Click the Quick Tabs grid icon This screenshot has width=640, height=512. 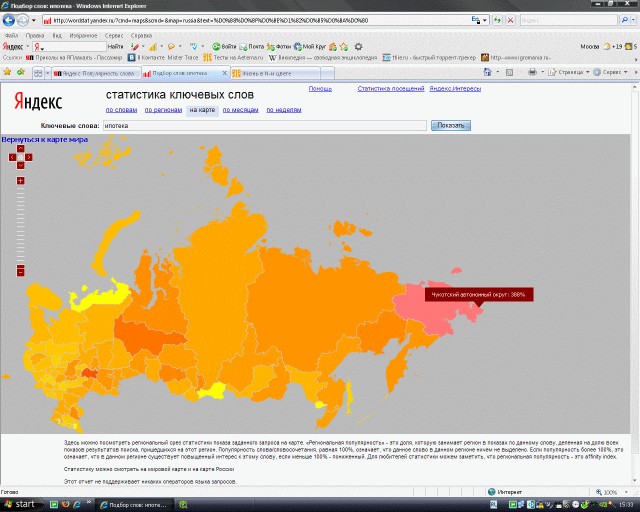tap(38, 73)
